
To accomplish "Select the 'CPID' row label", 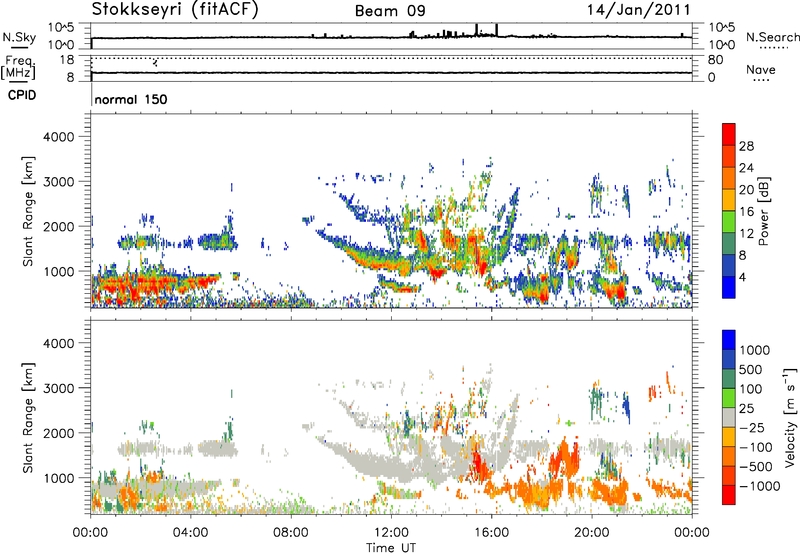I will (x=22, y=95).
